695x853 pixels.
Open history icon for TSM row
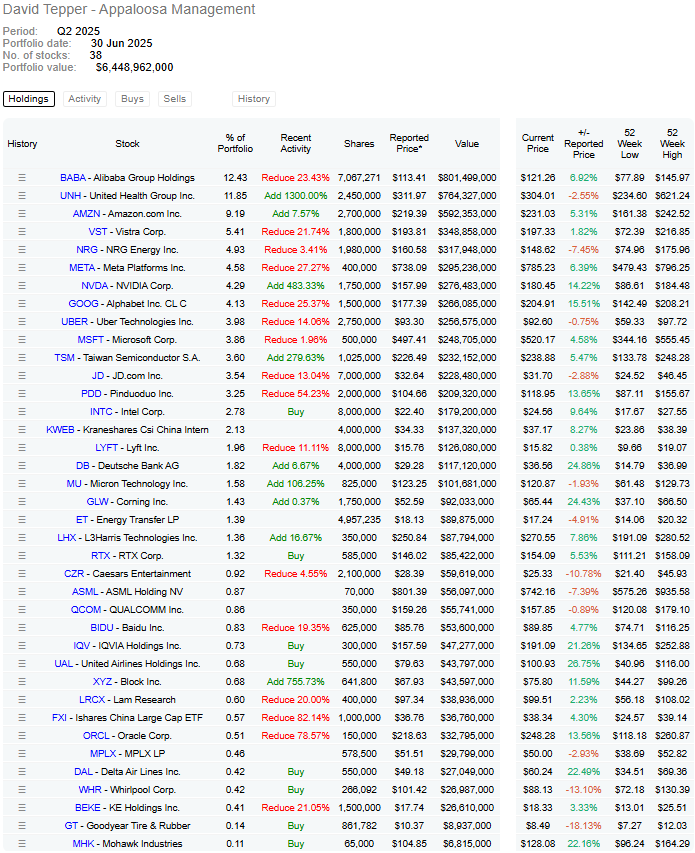pos(22,357)
